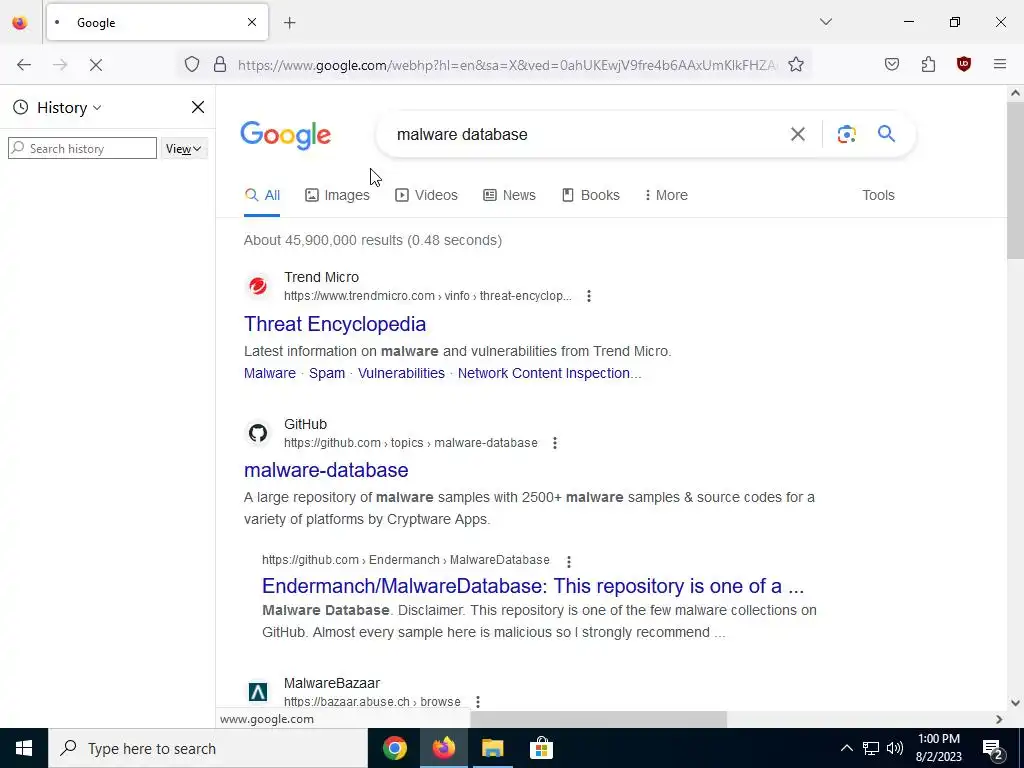Viewport: 1024px width, 768px height.
Task: Click the magnifier search button
Action: coord(886,134)
